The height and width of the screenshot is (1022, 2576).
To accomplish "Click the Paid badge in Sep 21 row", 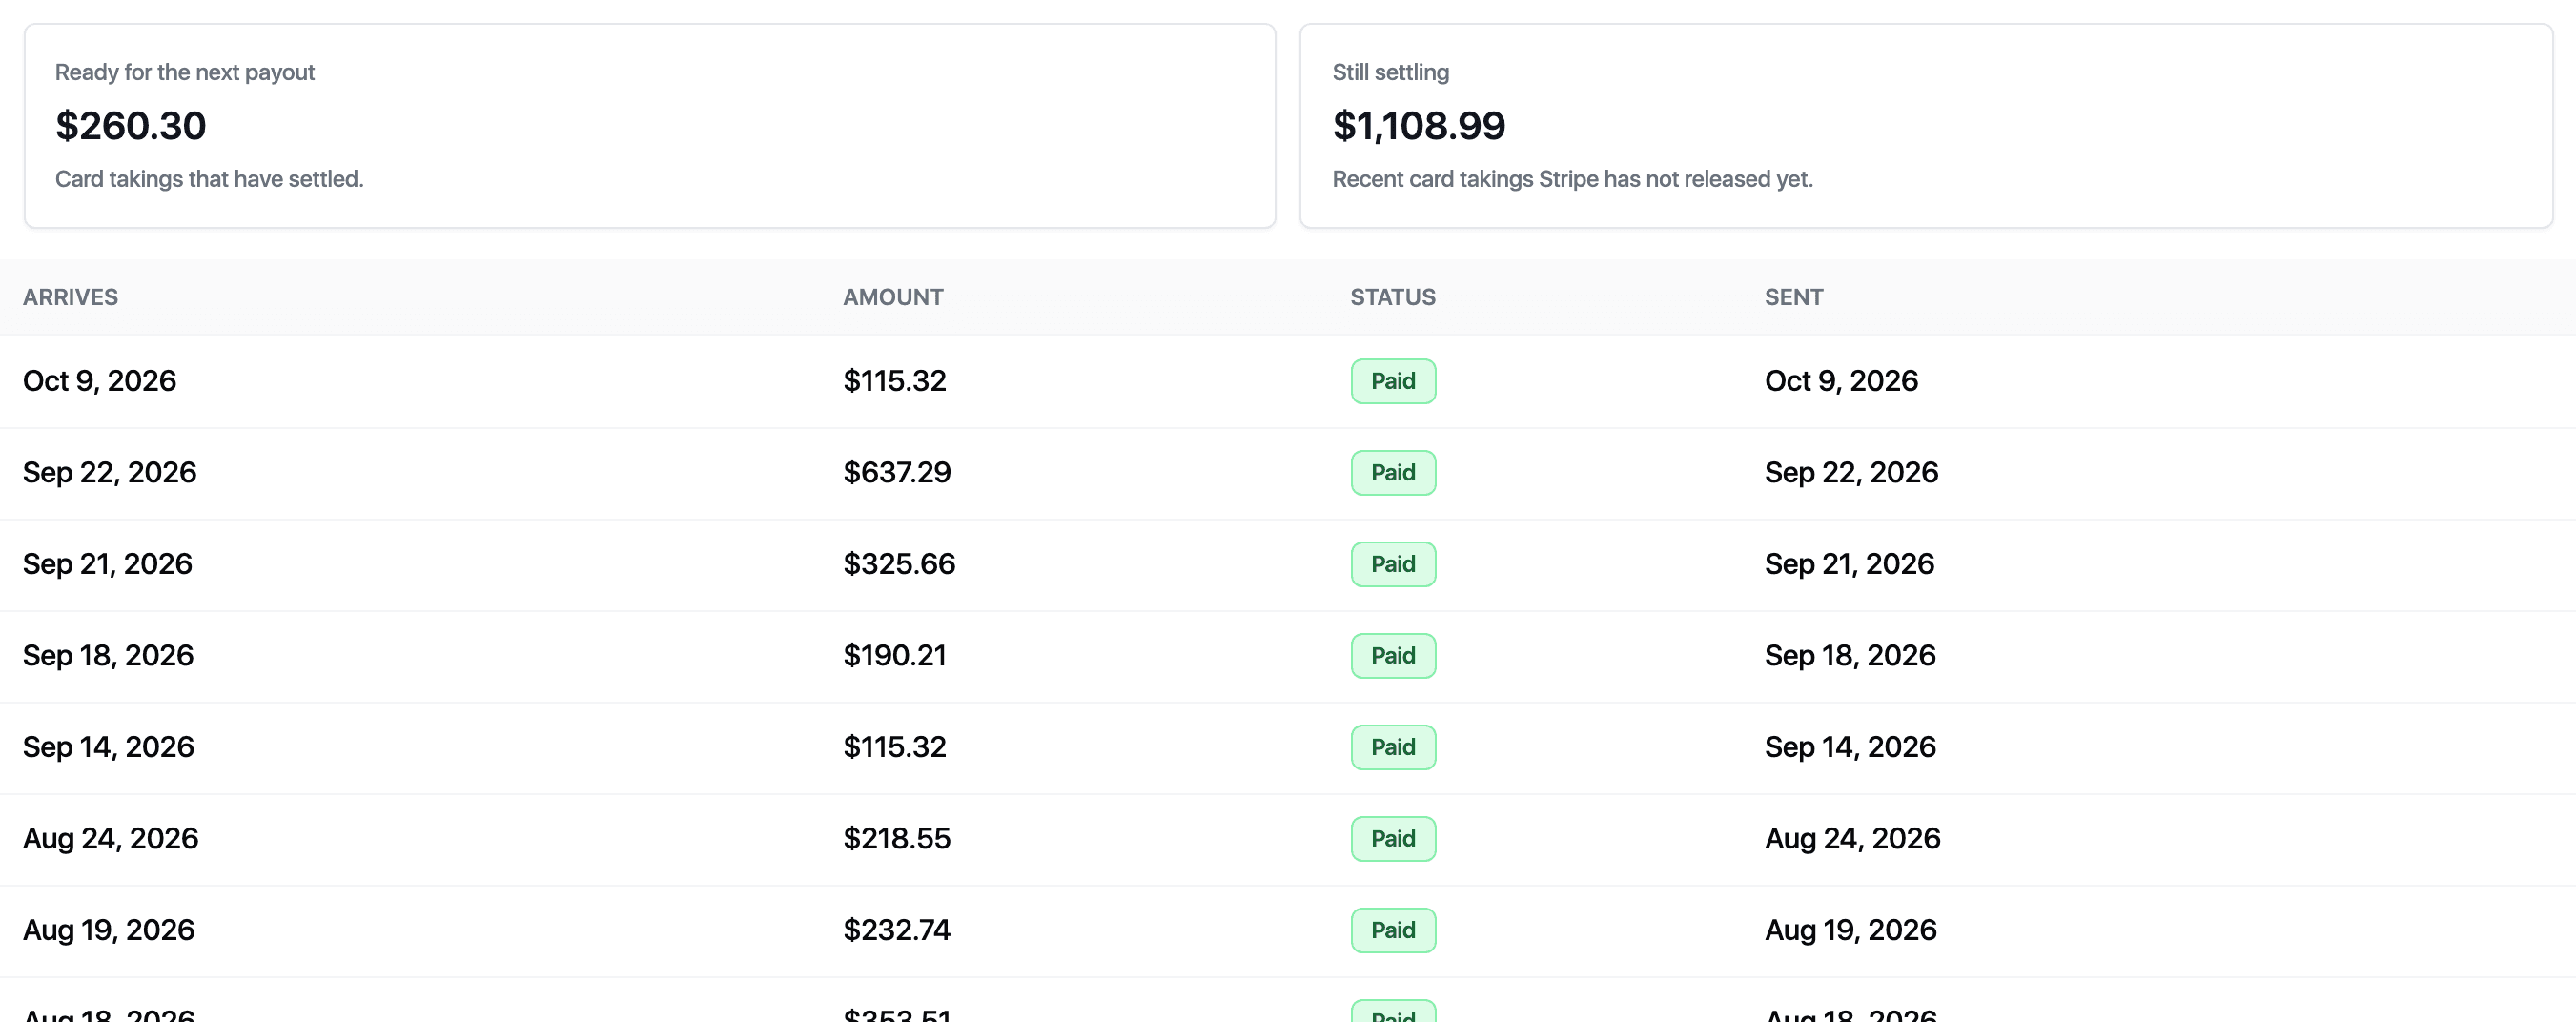I will tap(1392, 564).
